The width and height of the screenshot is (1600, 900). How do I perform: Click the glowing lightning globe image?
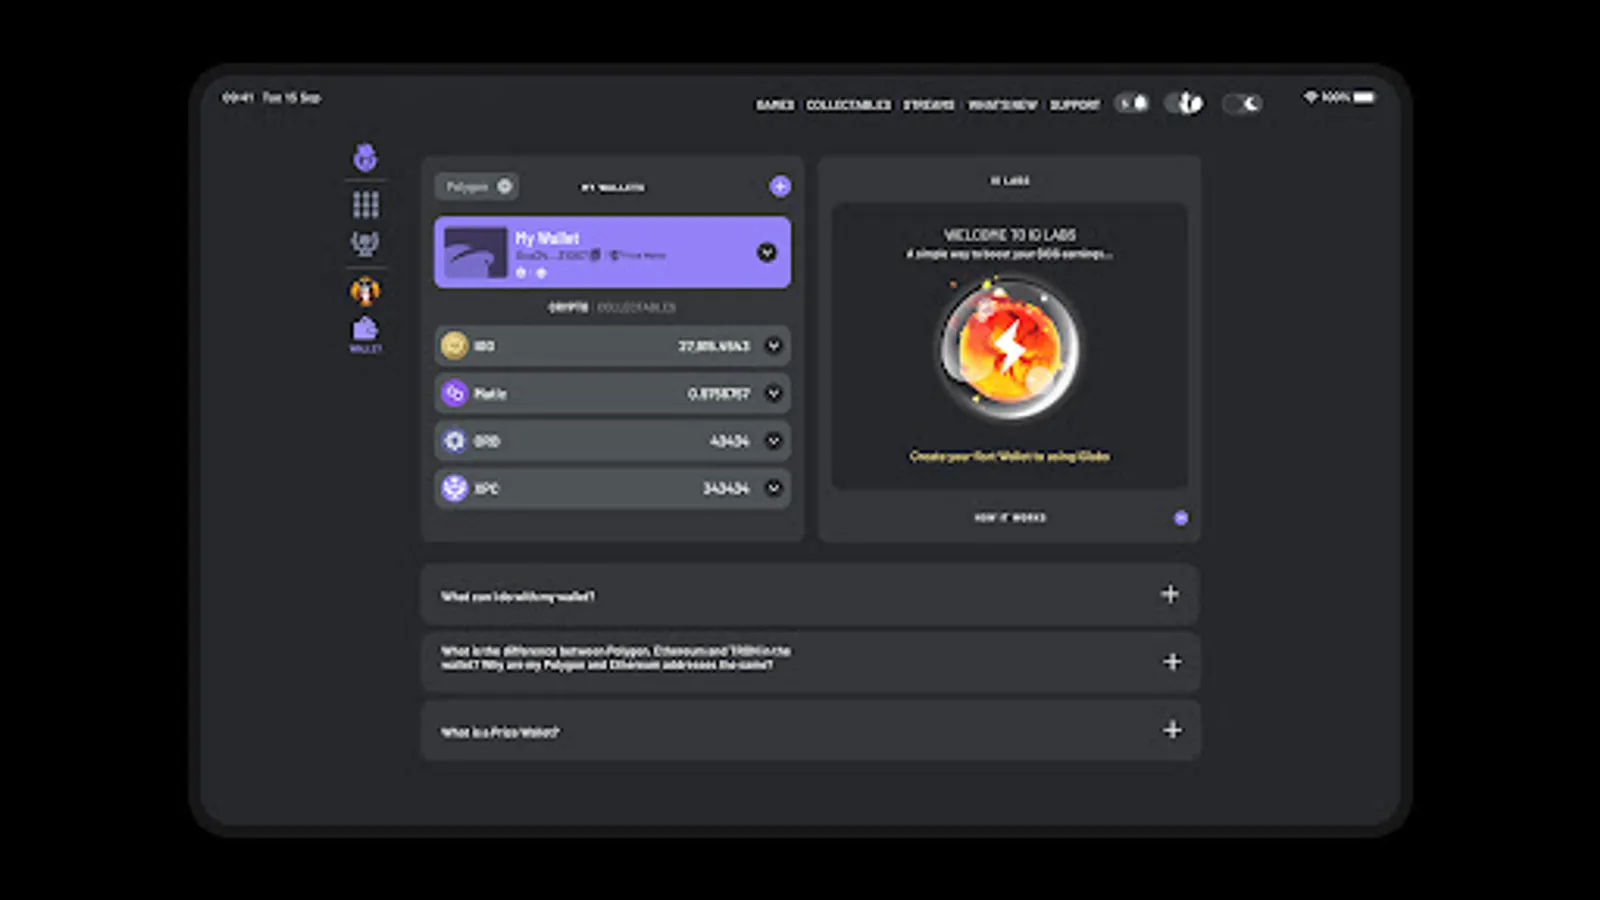click(1009, 348)
